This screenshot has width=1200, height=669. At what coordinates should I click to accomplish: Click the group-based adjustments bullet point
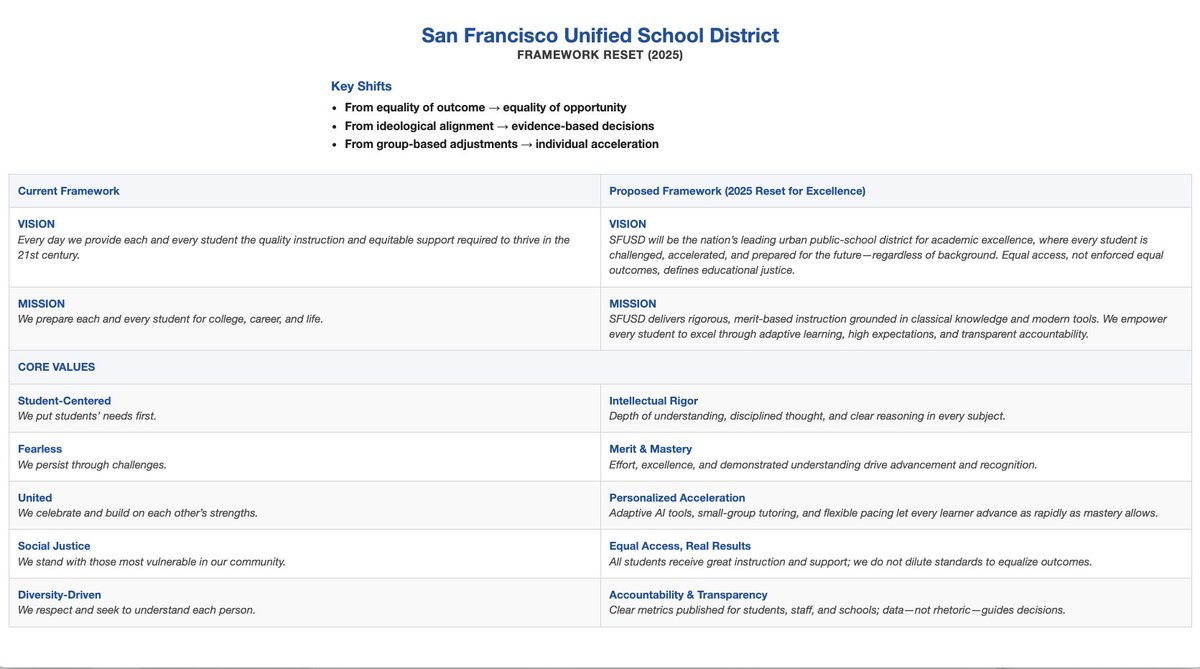pos(501,144)
